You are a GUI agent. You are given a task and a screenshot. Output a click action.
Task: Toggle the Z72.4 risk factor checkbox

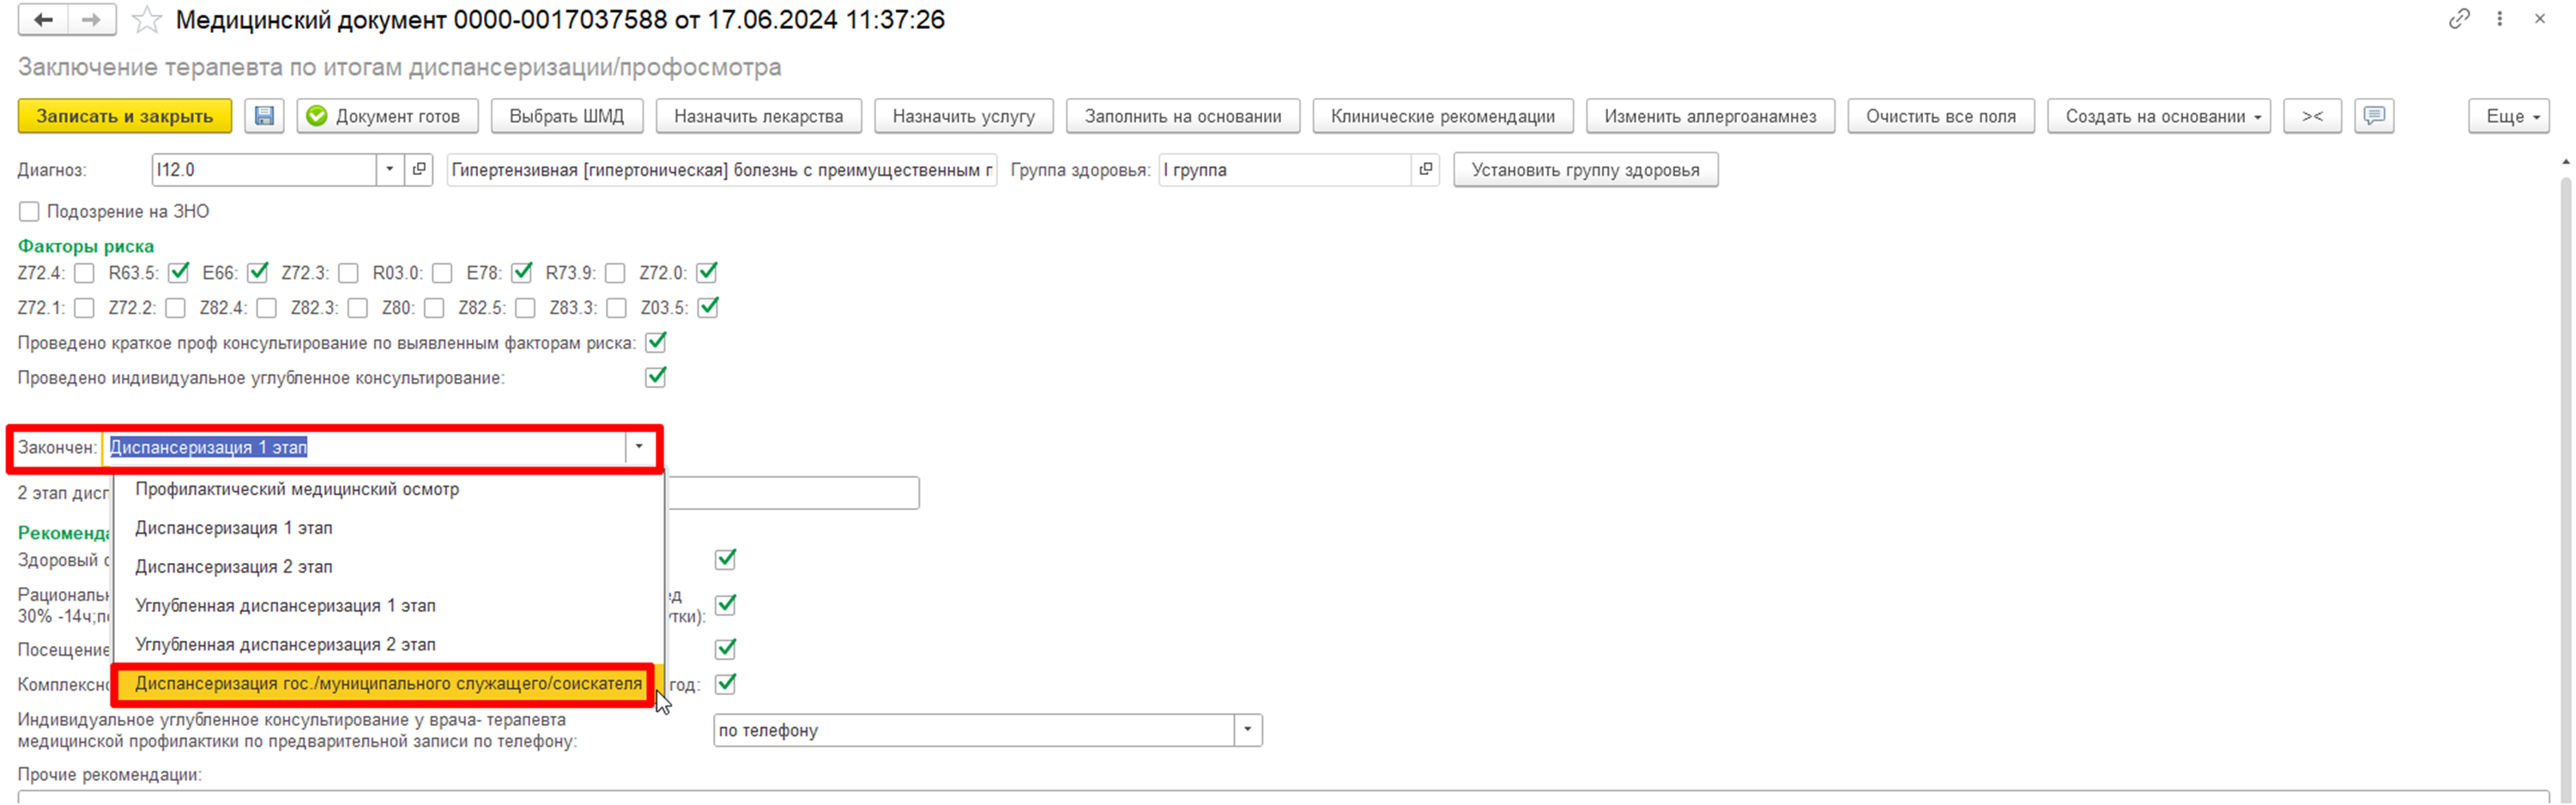coord(85,273)
